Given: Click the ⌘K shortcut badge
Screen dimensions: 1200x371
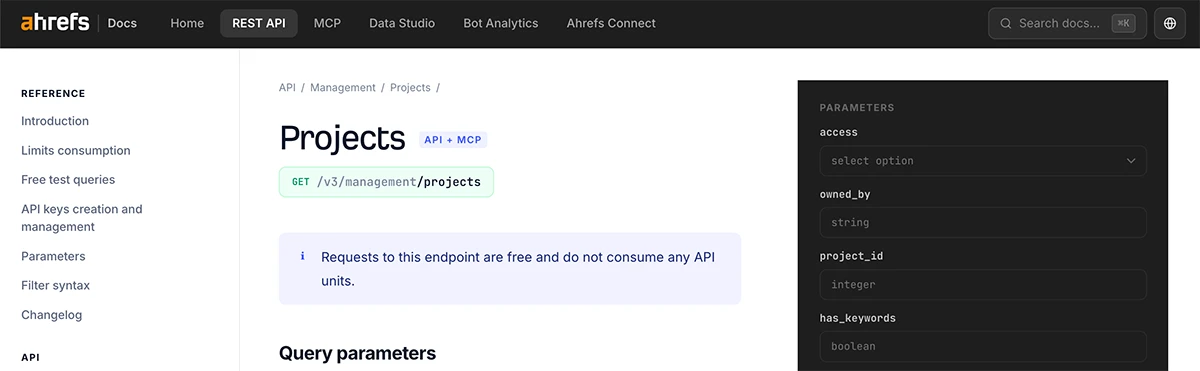Looking at the screenshot, I should pyautogui.click(x=1123, y=23).
